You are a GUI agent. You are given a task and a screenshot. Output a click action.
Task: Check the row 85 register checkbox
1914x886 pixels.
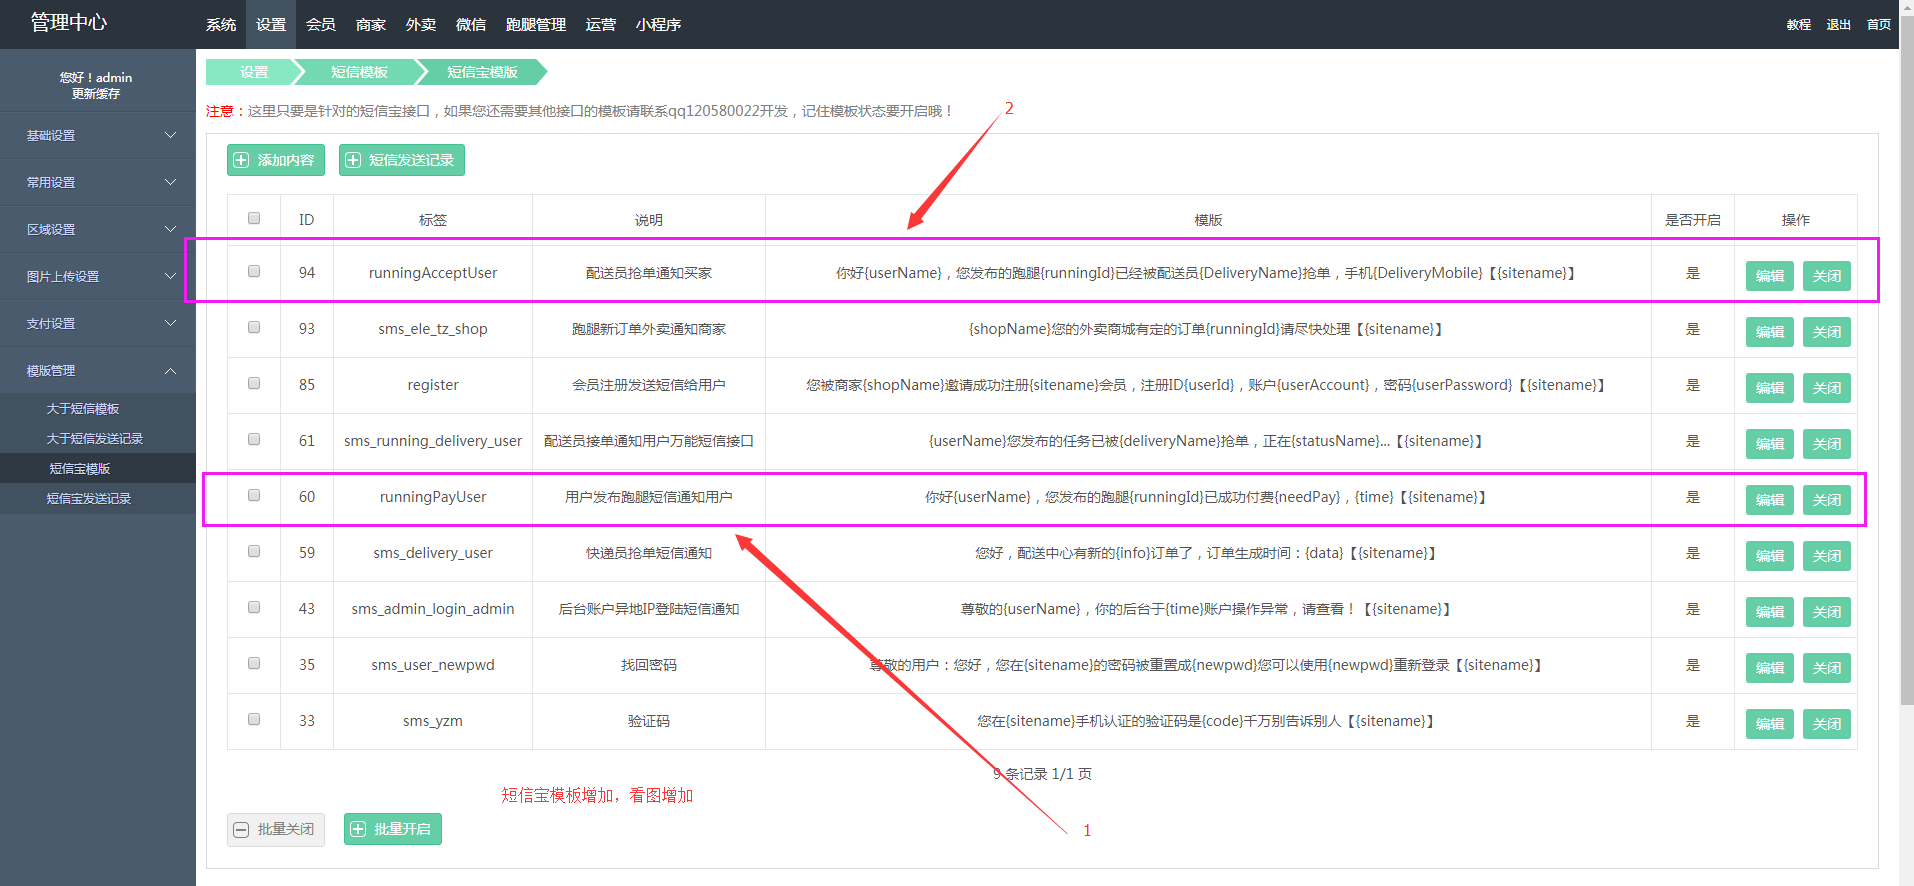254,383
